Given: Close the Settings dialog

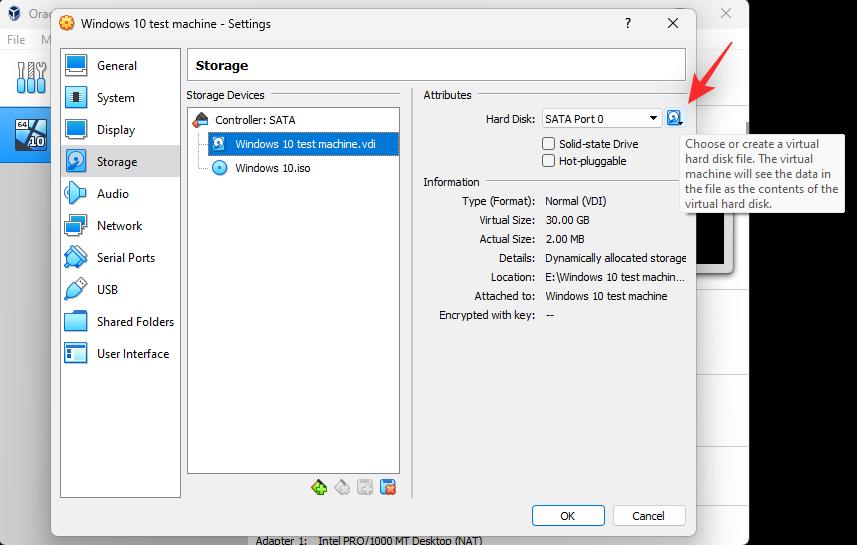Looking at the screenshot, I should 673,24.
